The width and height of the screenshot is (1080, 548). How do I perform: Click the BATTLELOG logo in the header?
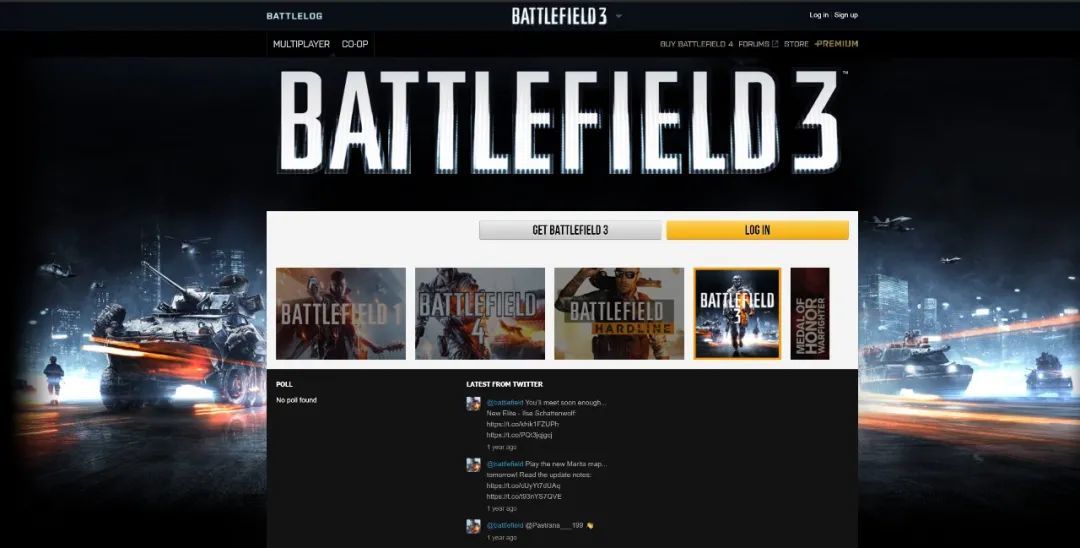click(294, 16)
